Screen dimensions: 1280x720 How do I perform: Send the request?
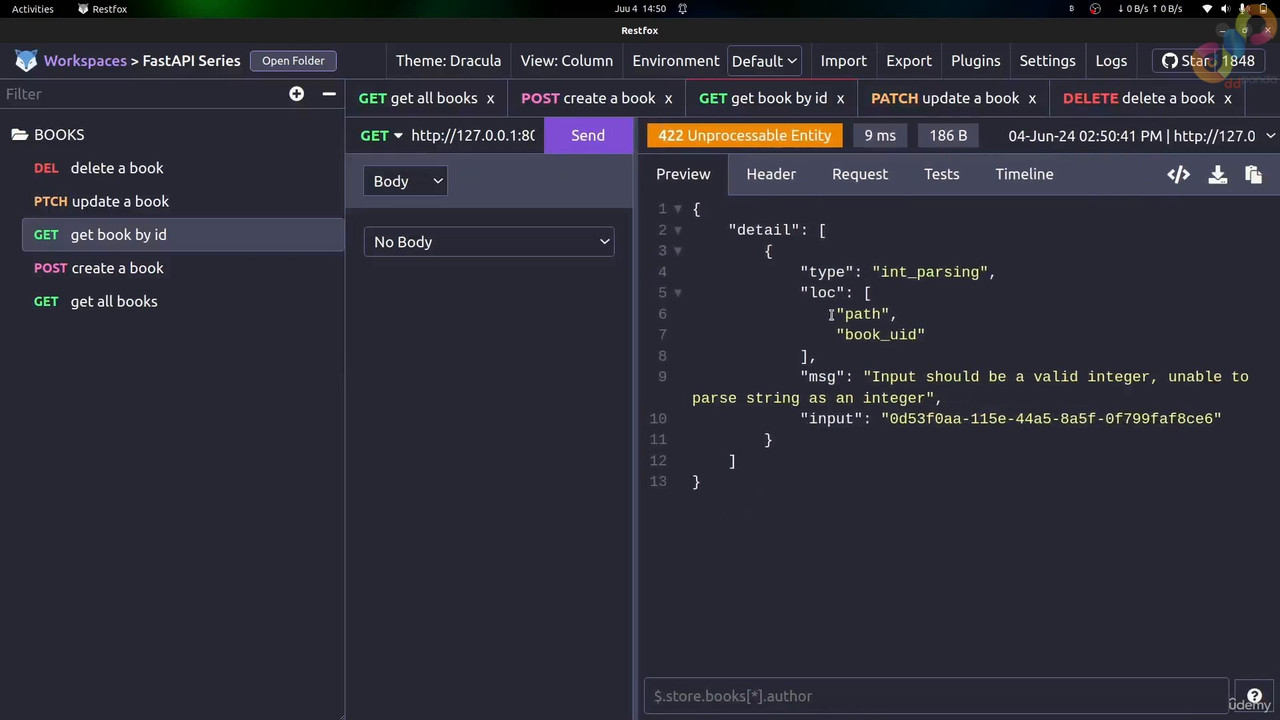[x=588, y=136]
